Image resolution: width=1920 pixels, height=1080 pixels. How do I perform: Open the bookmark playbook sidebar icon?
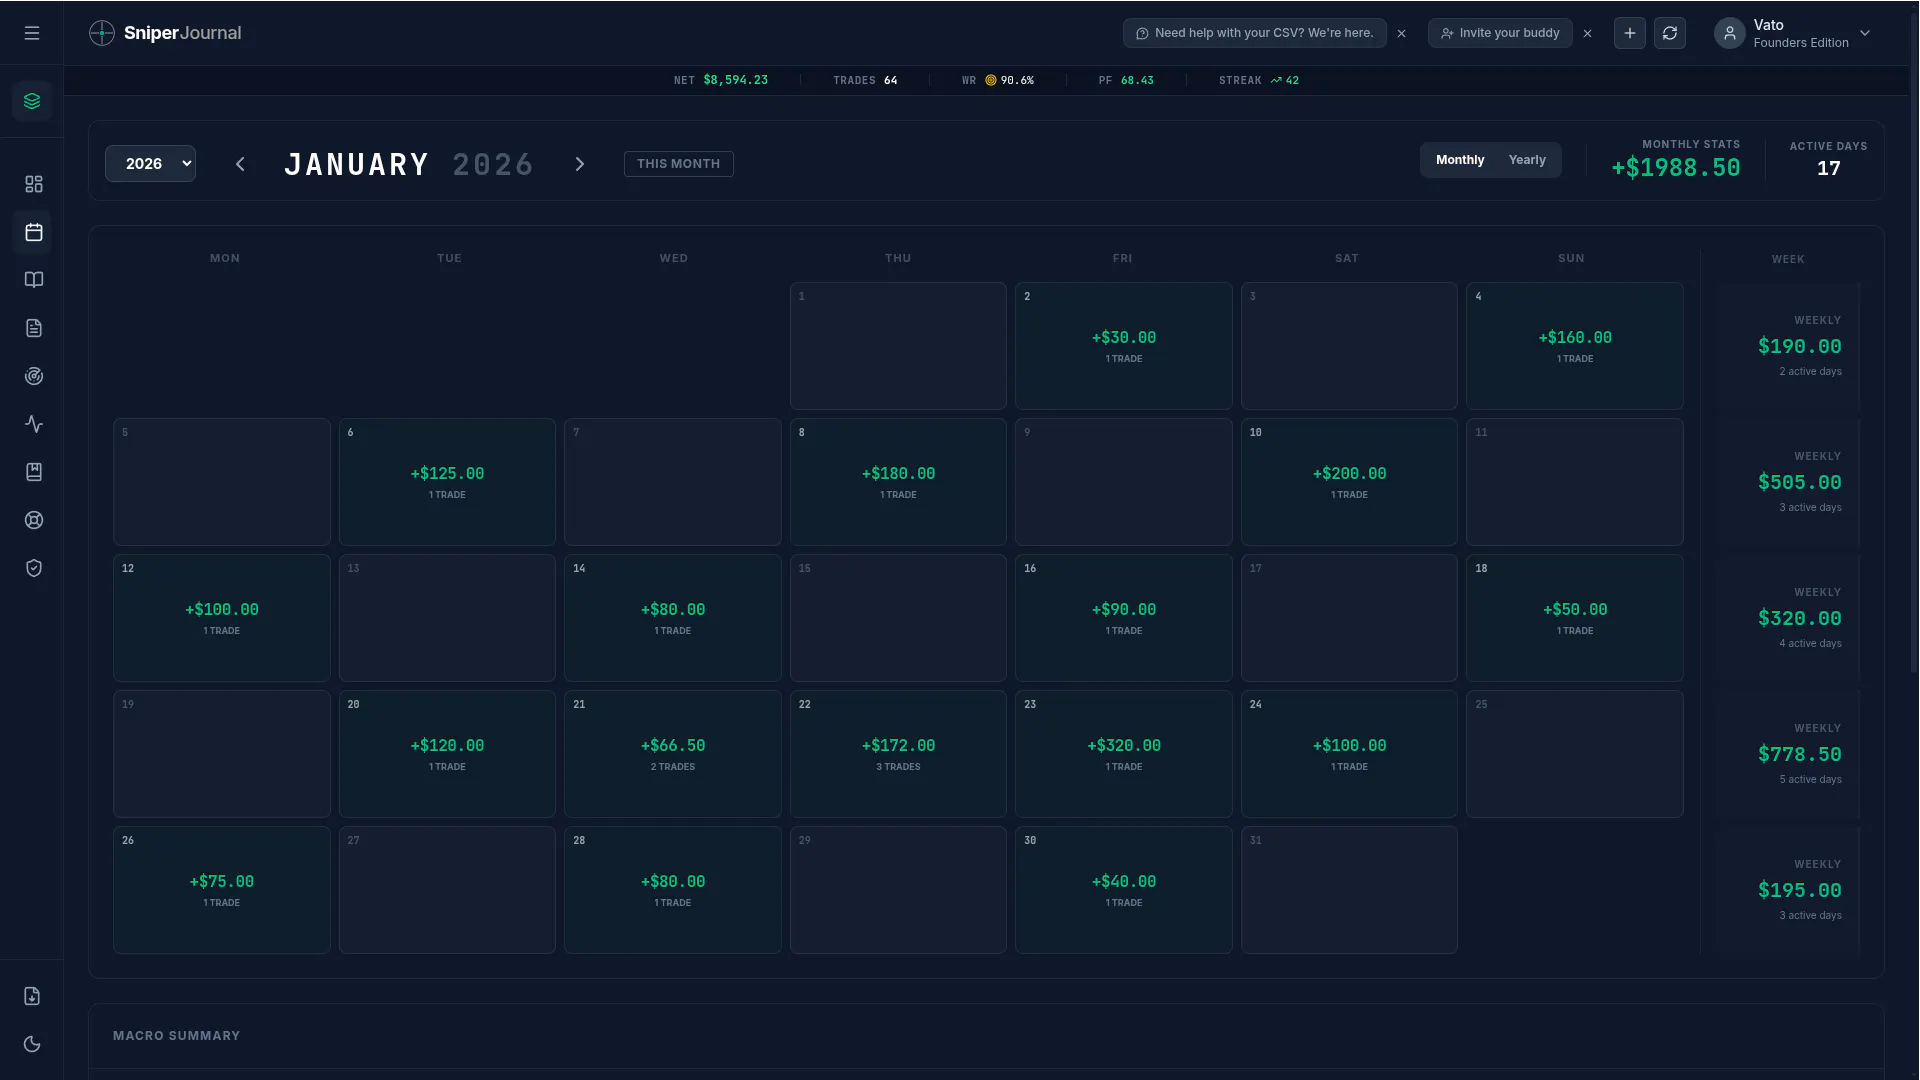coord(34,472)
